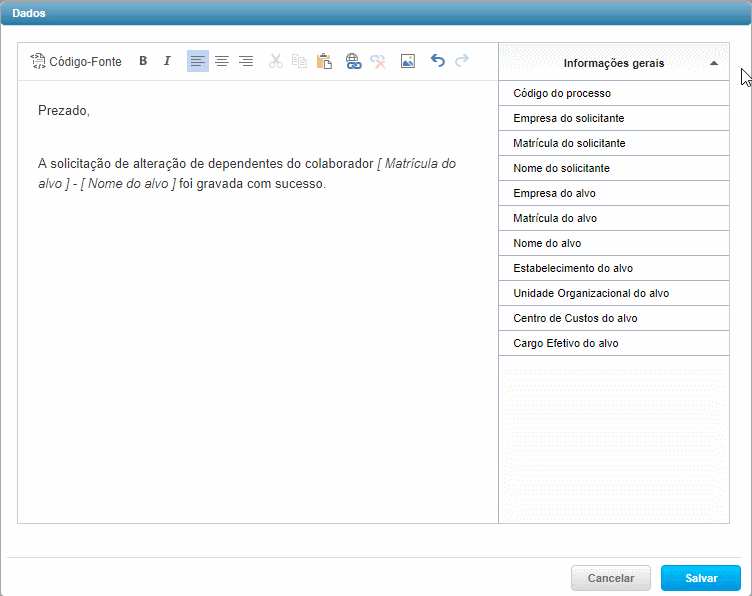Screen dimensions: 752x596
Task: Undo the last edit
Action: point(438,61)
